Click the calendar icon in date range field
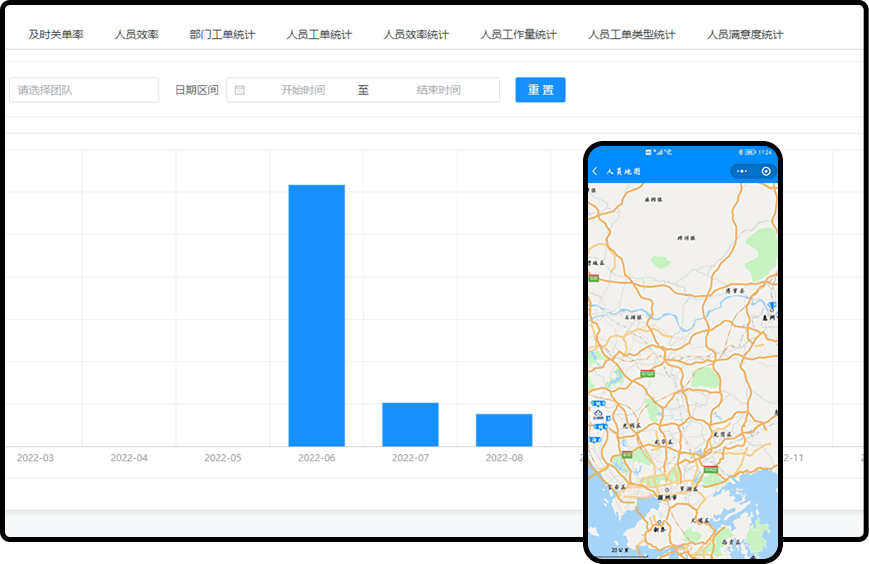 coord(240,90)
